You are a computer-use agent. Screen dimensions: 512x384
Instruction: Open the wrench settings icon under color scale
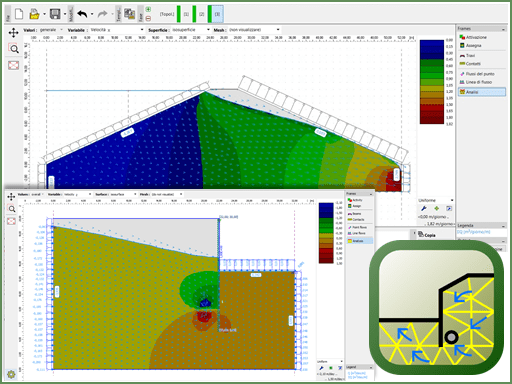[x=424, y=209]
